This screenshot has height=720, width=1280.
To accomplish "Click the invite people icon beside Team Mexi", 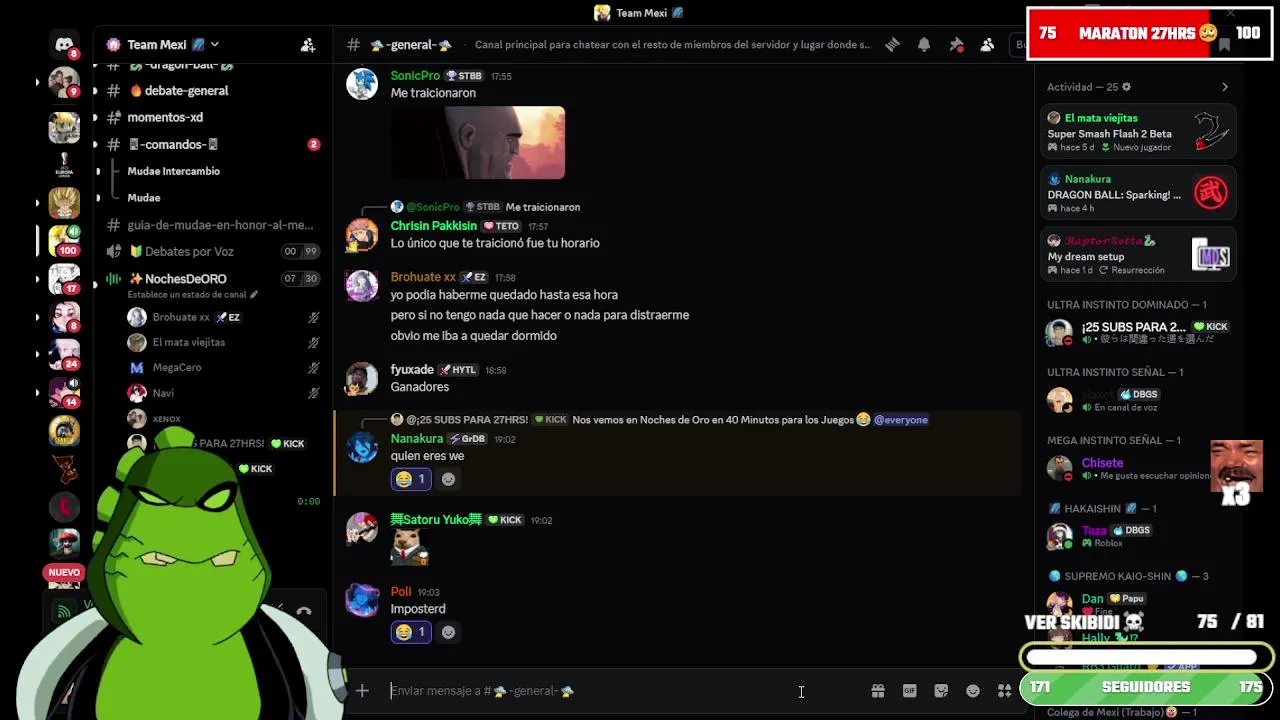I will 308,45.
